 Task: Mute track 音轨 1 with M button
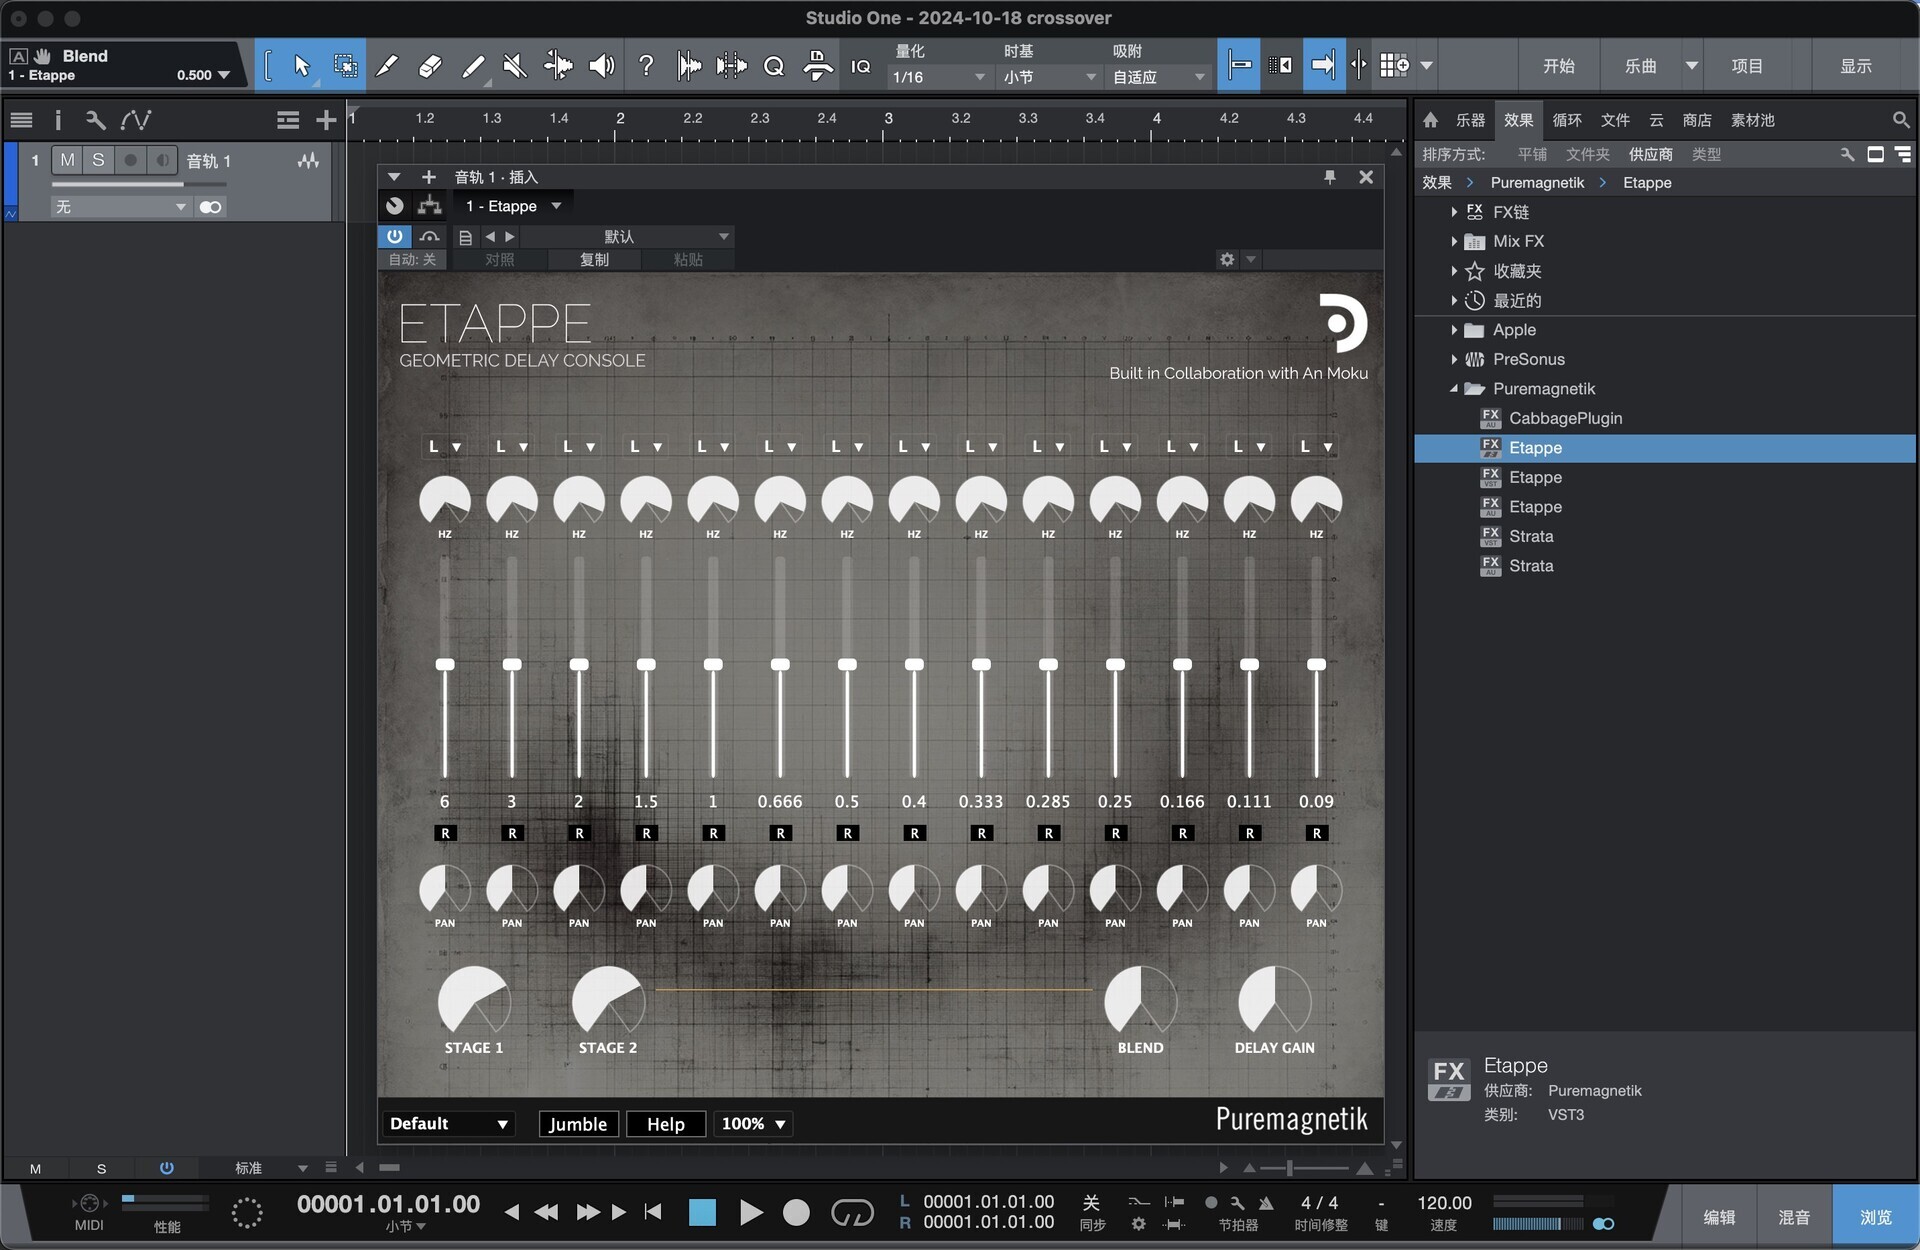coord(67,160)
